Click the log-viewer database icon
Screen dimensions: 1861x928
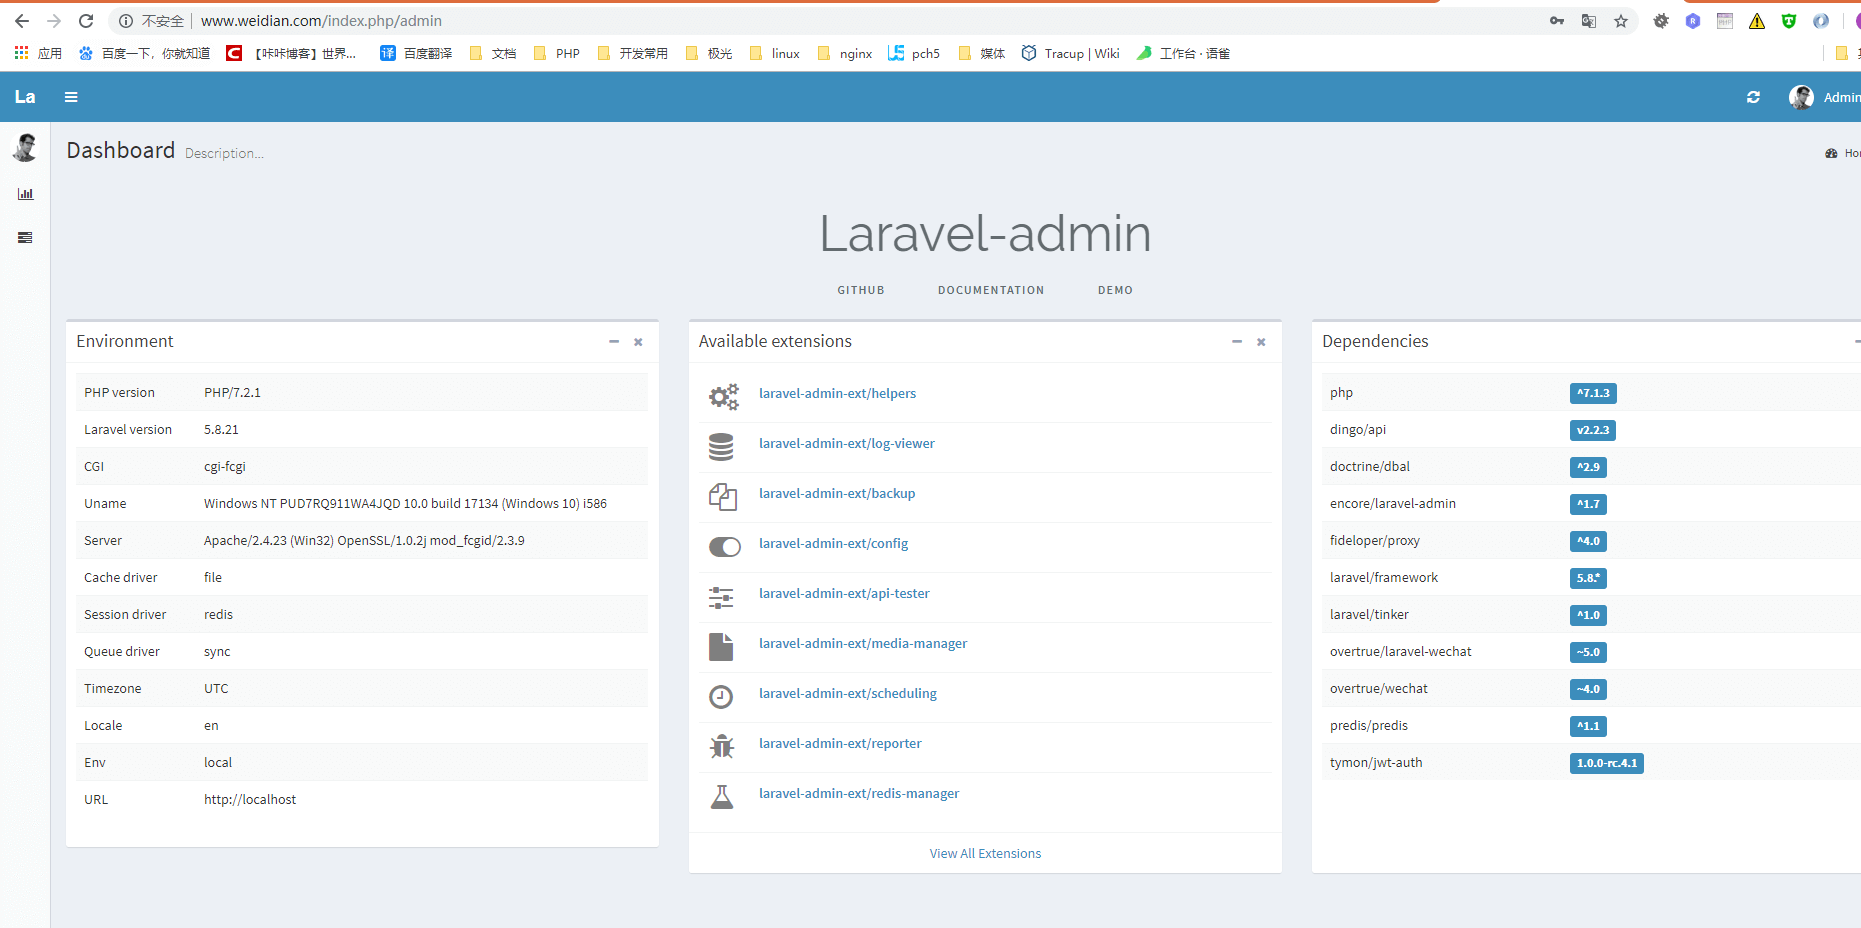(x=721, y=446)
